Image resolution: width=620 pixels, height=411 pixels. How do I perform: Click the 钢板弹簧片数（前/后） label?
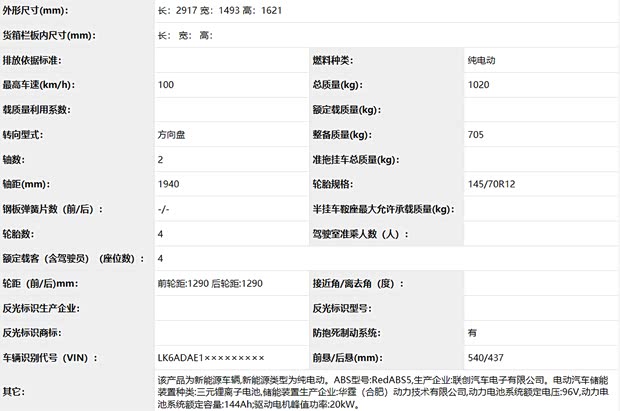(x=53, y=209)
